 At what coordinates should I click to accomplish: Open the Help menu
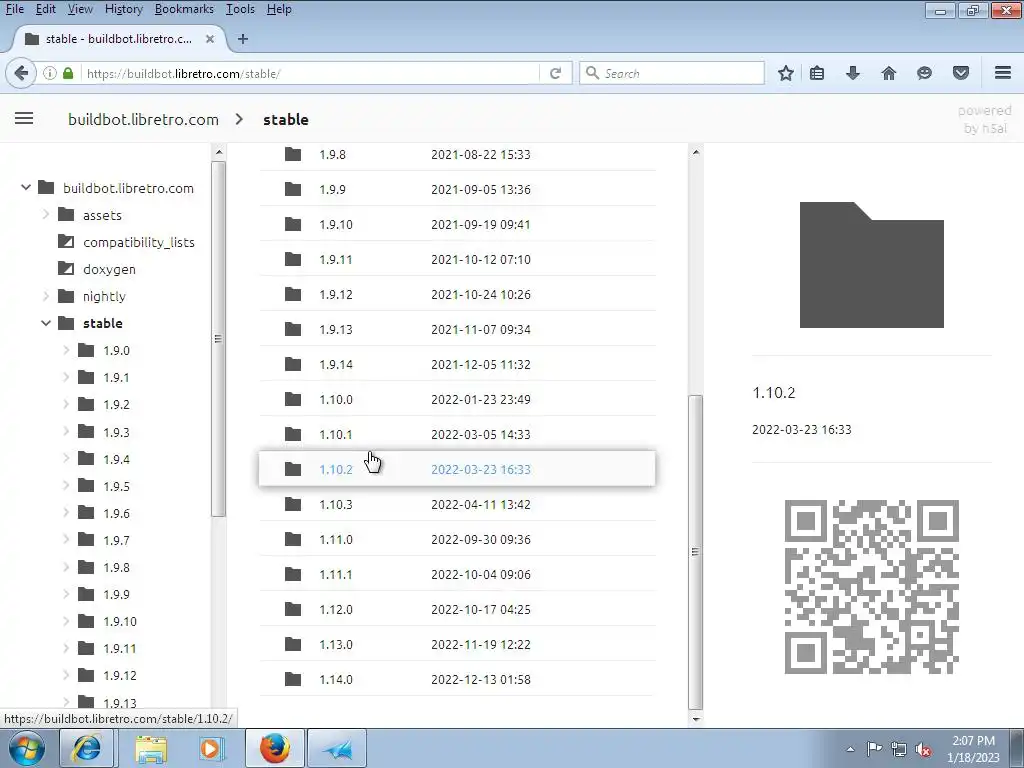pos(279,9)
